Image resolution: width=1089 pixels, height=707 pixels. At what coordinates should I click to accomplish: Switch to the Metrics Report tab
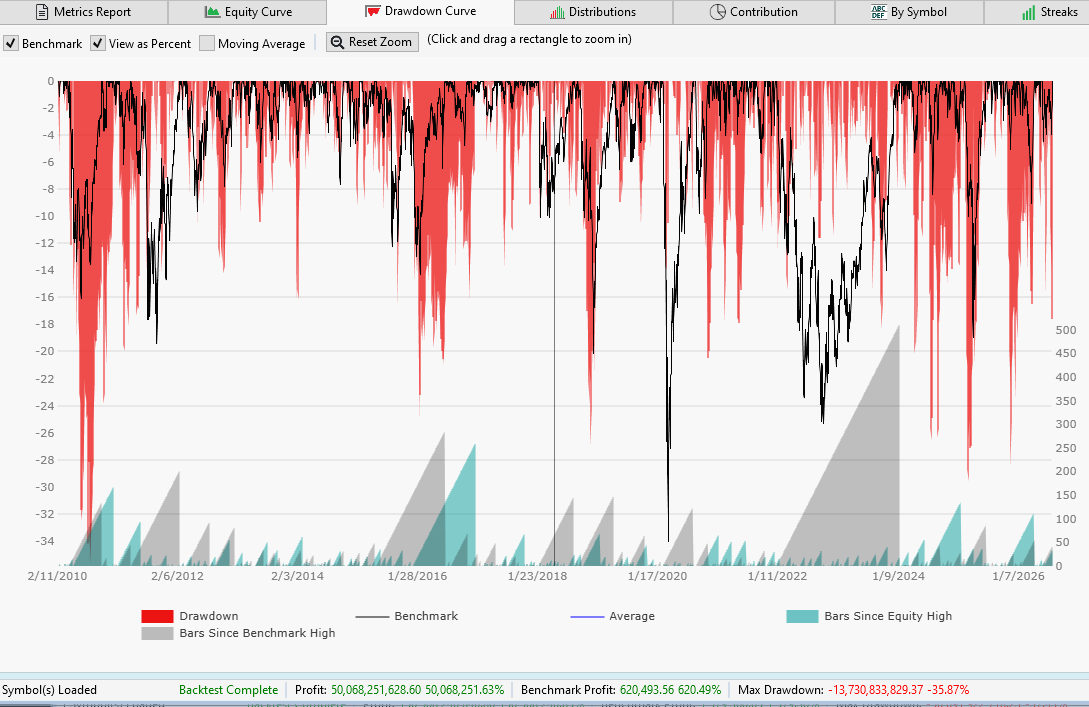(x=84, y=12)
